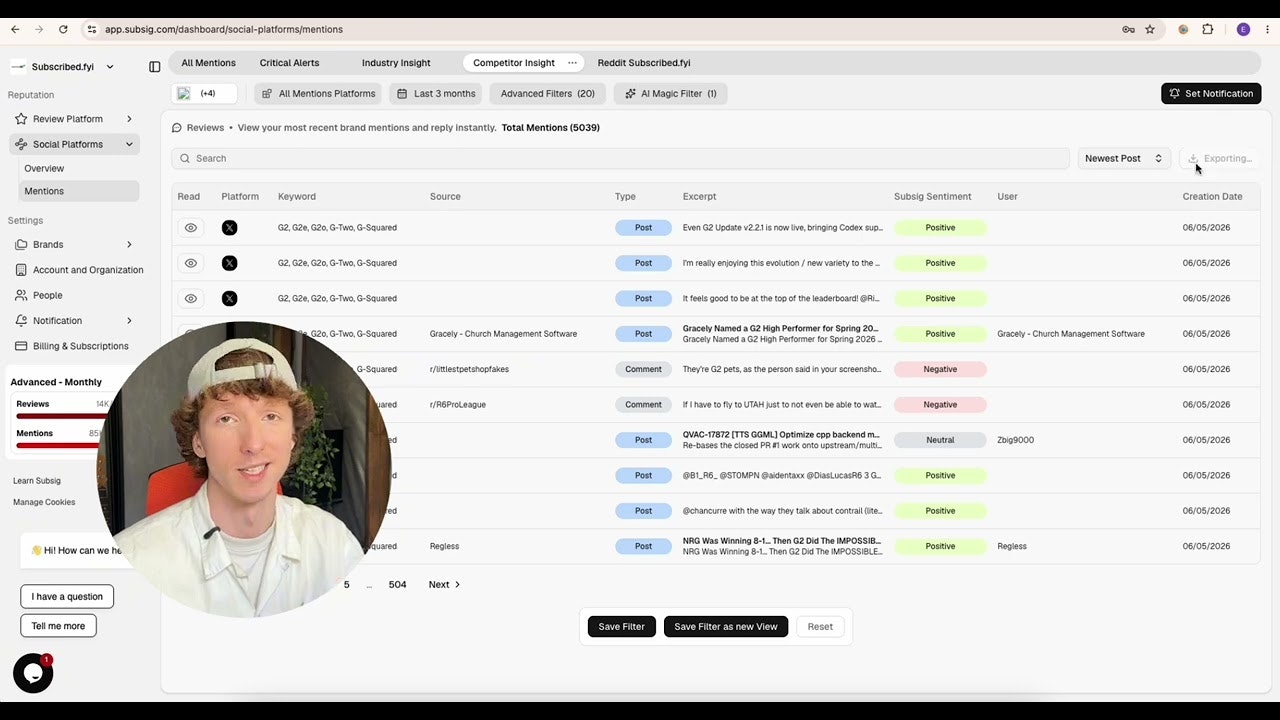Click the Brands folder icon in the sidebar
This screenshot has width=1280, height=720.
tap(21, 244)
